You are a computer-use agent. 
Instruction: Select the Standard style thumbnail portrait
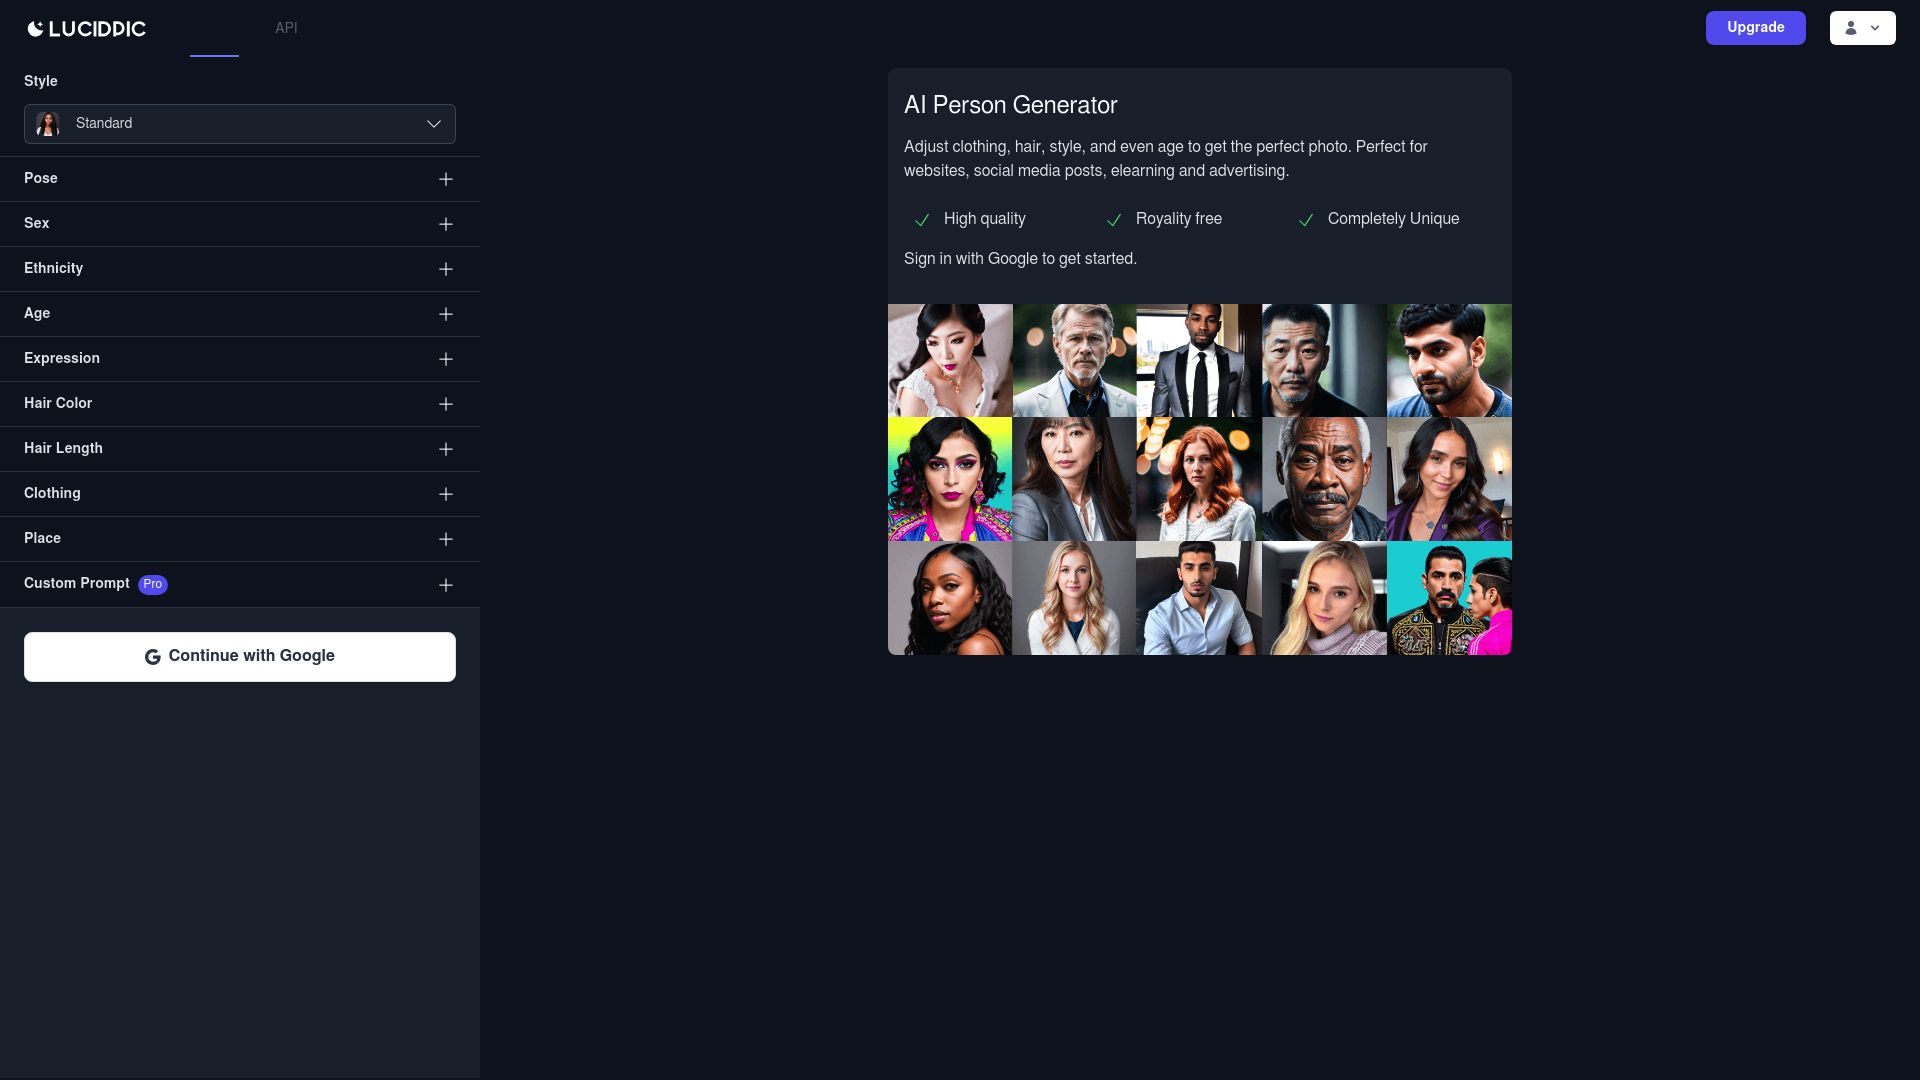coord(47,124)
